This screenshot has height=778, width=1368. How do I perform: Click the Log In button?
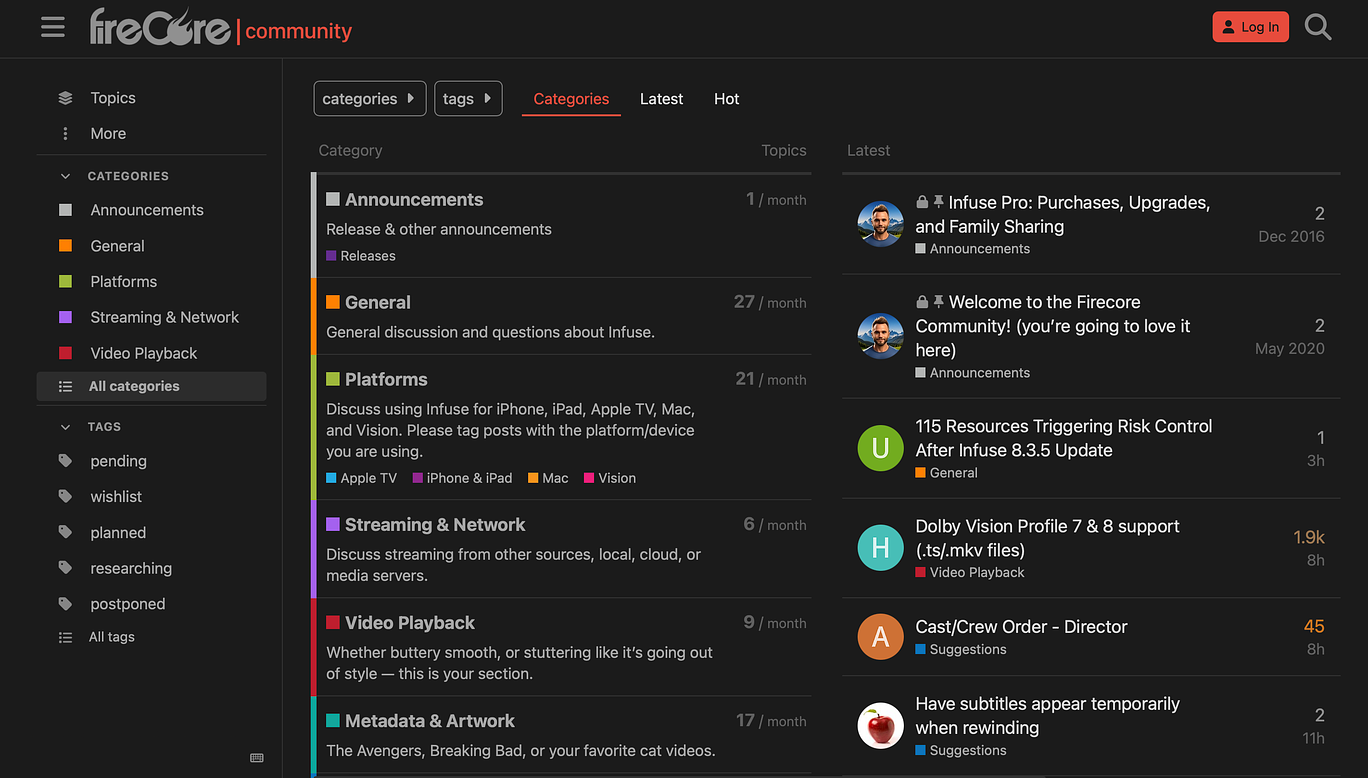click(x=1250, y=27)
